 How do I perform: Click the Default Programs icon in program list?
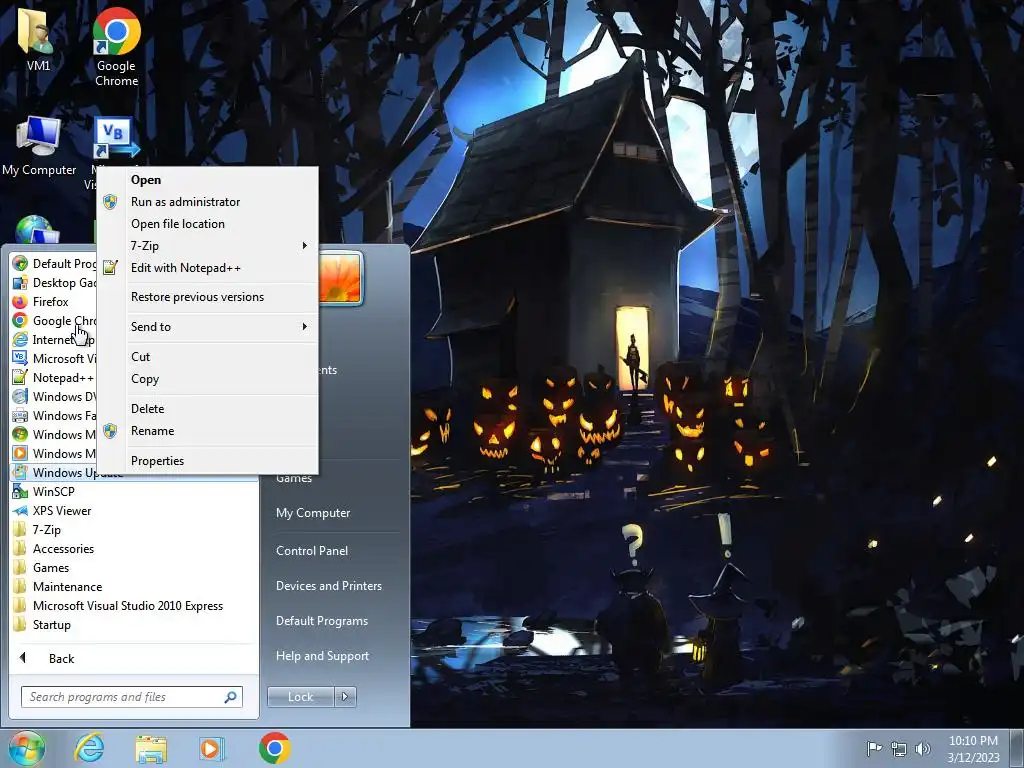(x=20, y=263)
